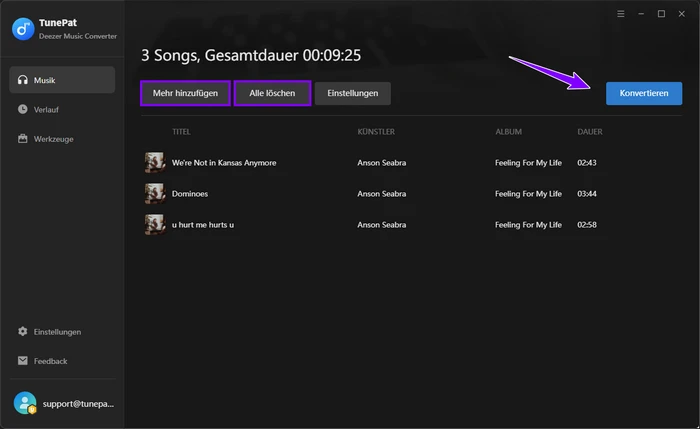Click the TunePat logo icon
This screenshot has height=429, width=700.
pyautogui.click(x=23, y=29)
